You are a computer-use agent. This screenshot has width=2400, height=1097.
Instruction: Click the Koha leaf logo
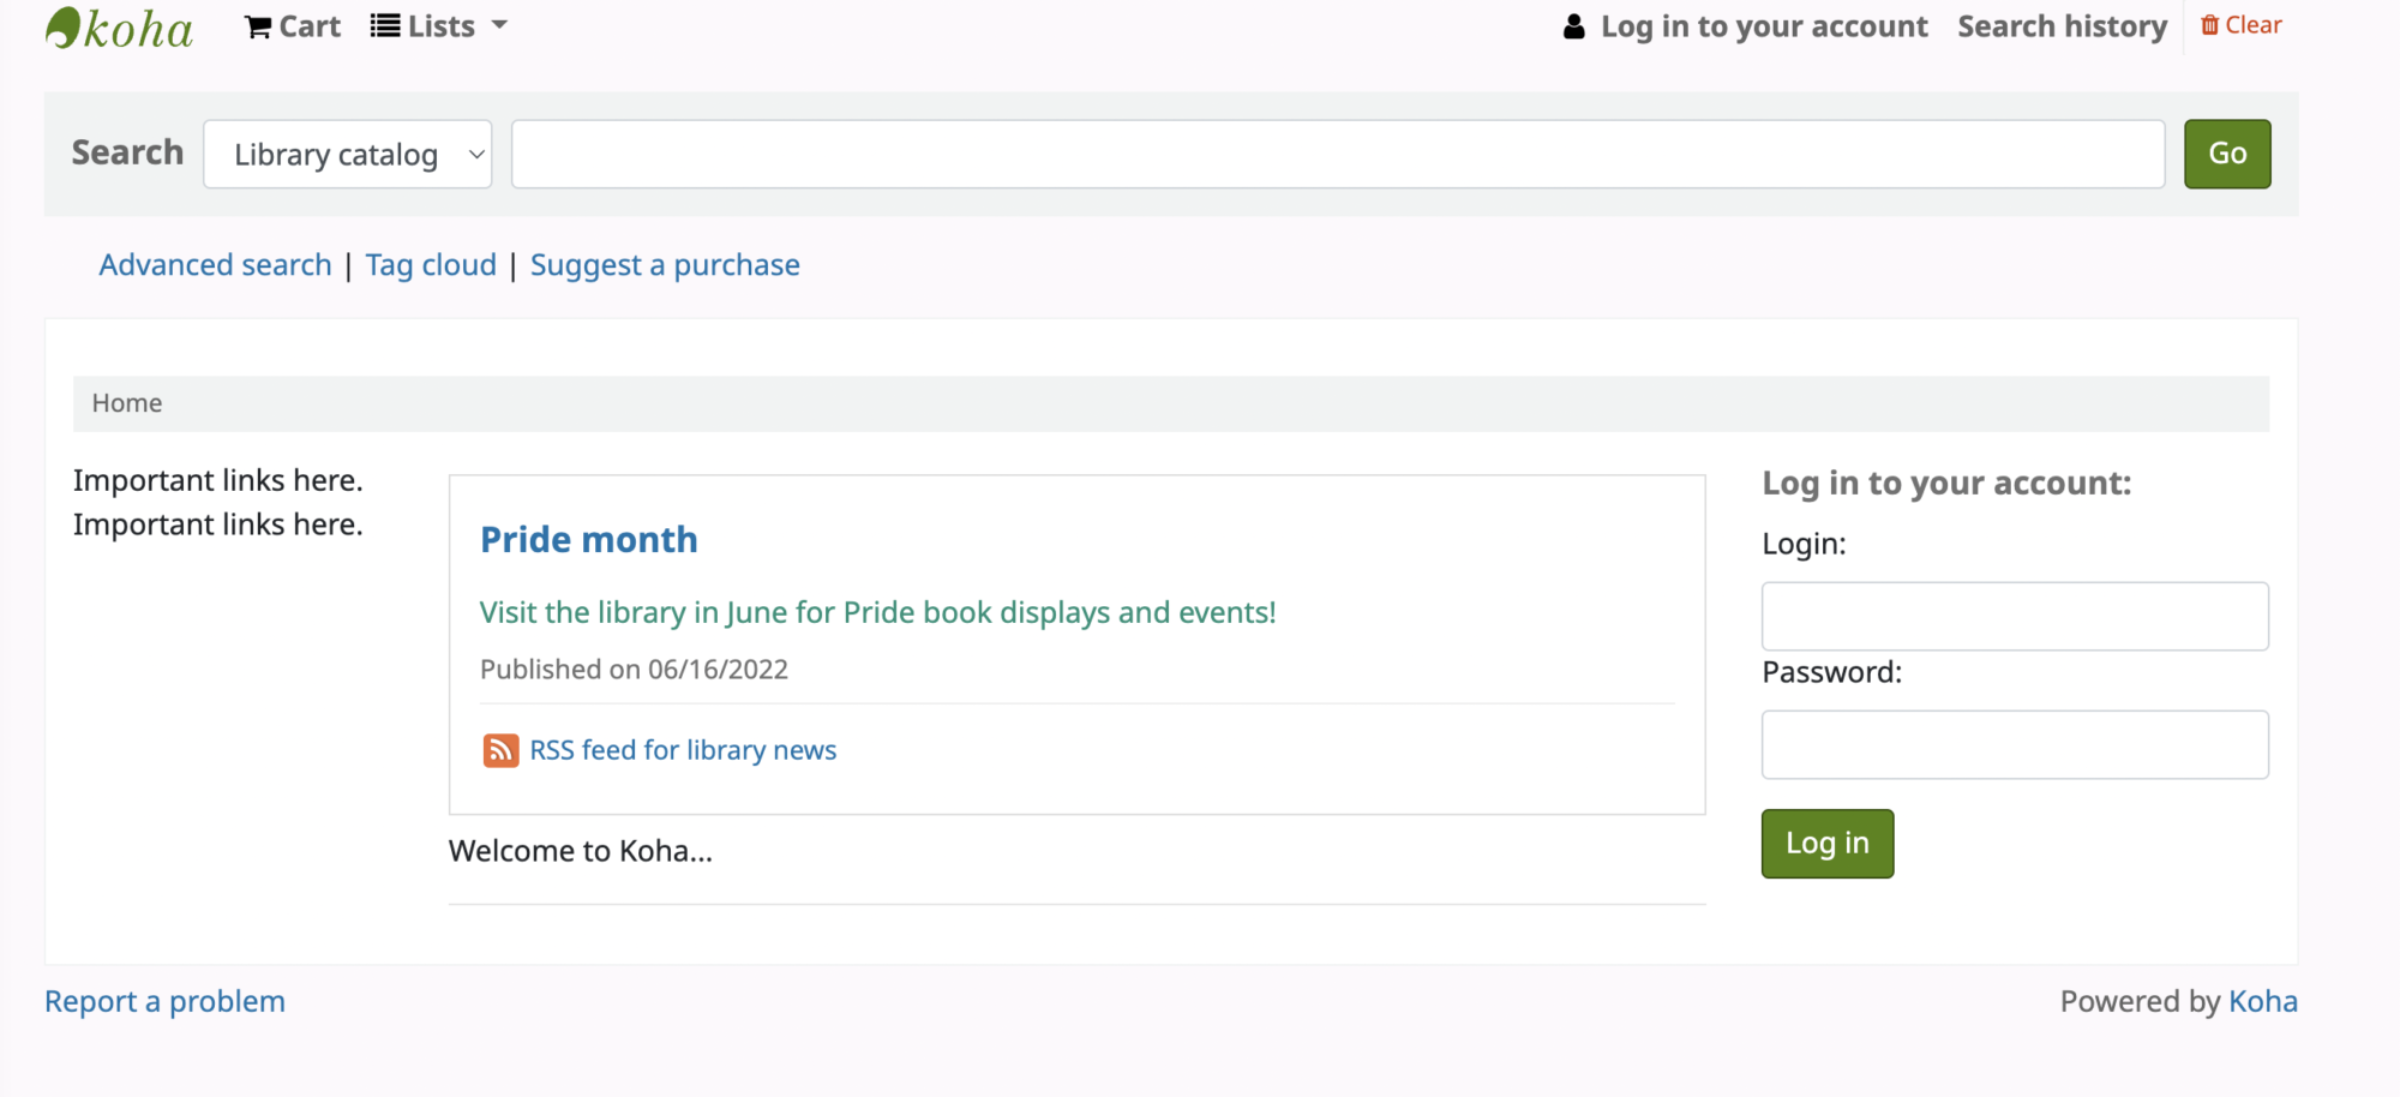click(64, 27)
